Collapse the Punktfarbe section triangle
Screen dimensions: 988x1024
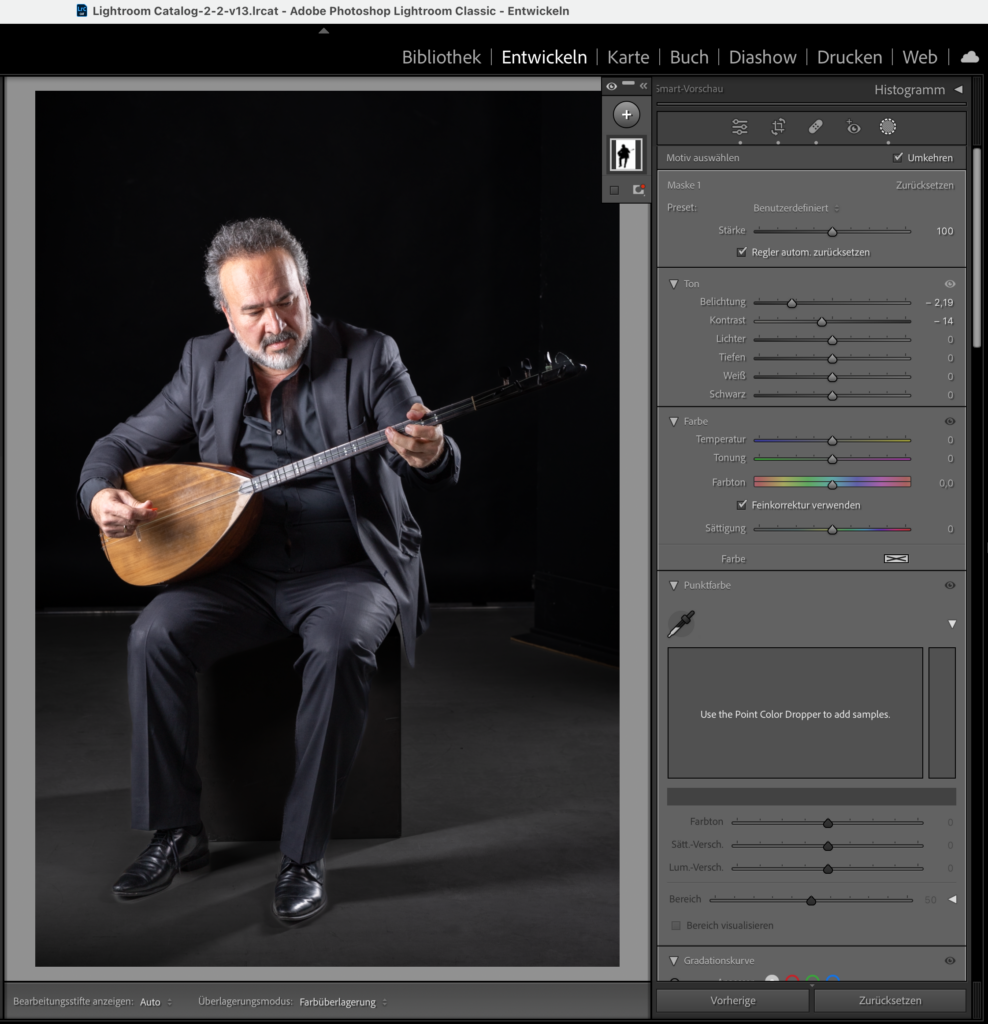pyautogui.click(x=673, y=585)
